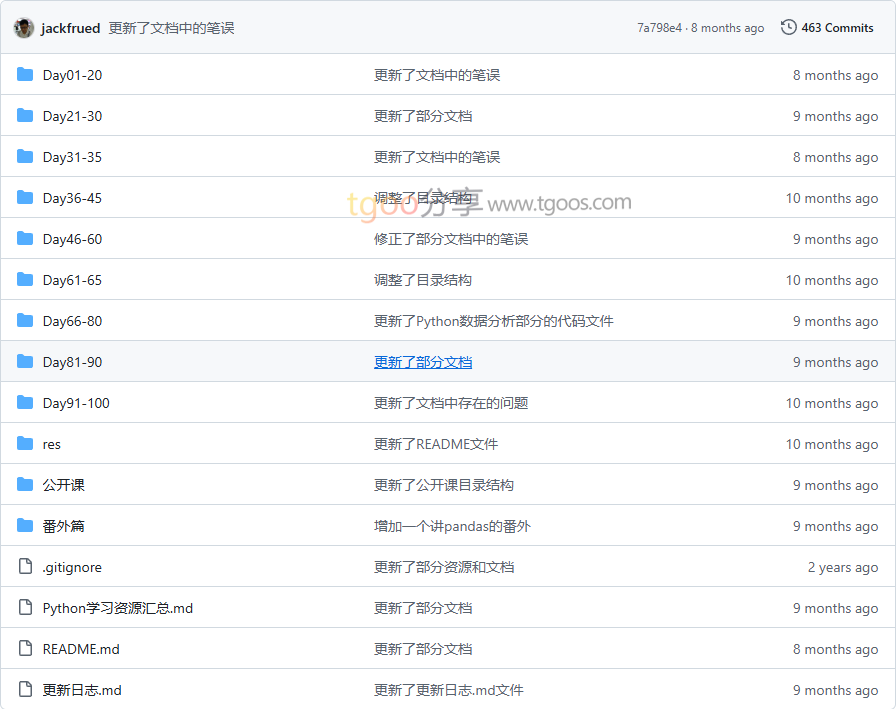The image size is (896, 710).
Task: Open commit hash 7a798e4
Action: 659,28
